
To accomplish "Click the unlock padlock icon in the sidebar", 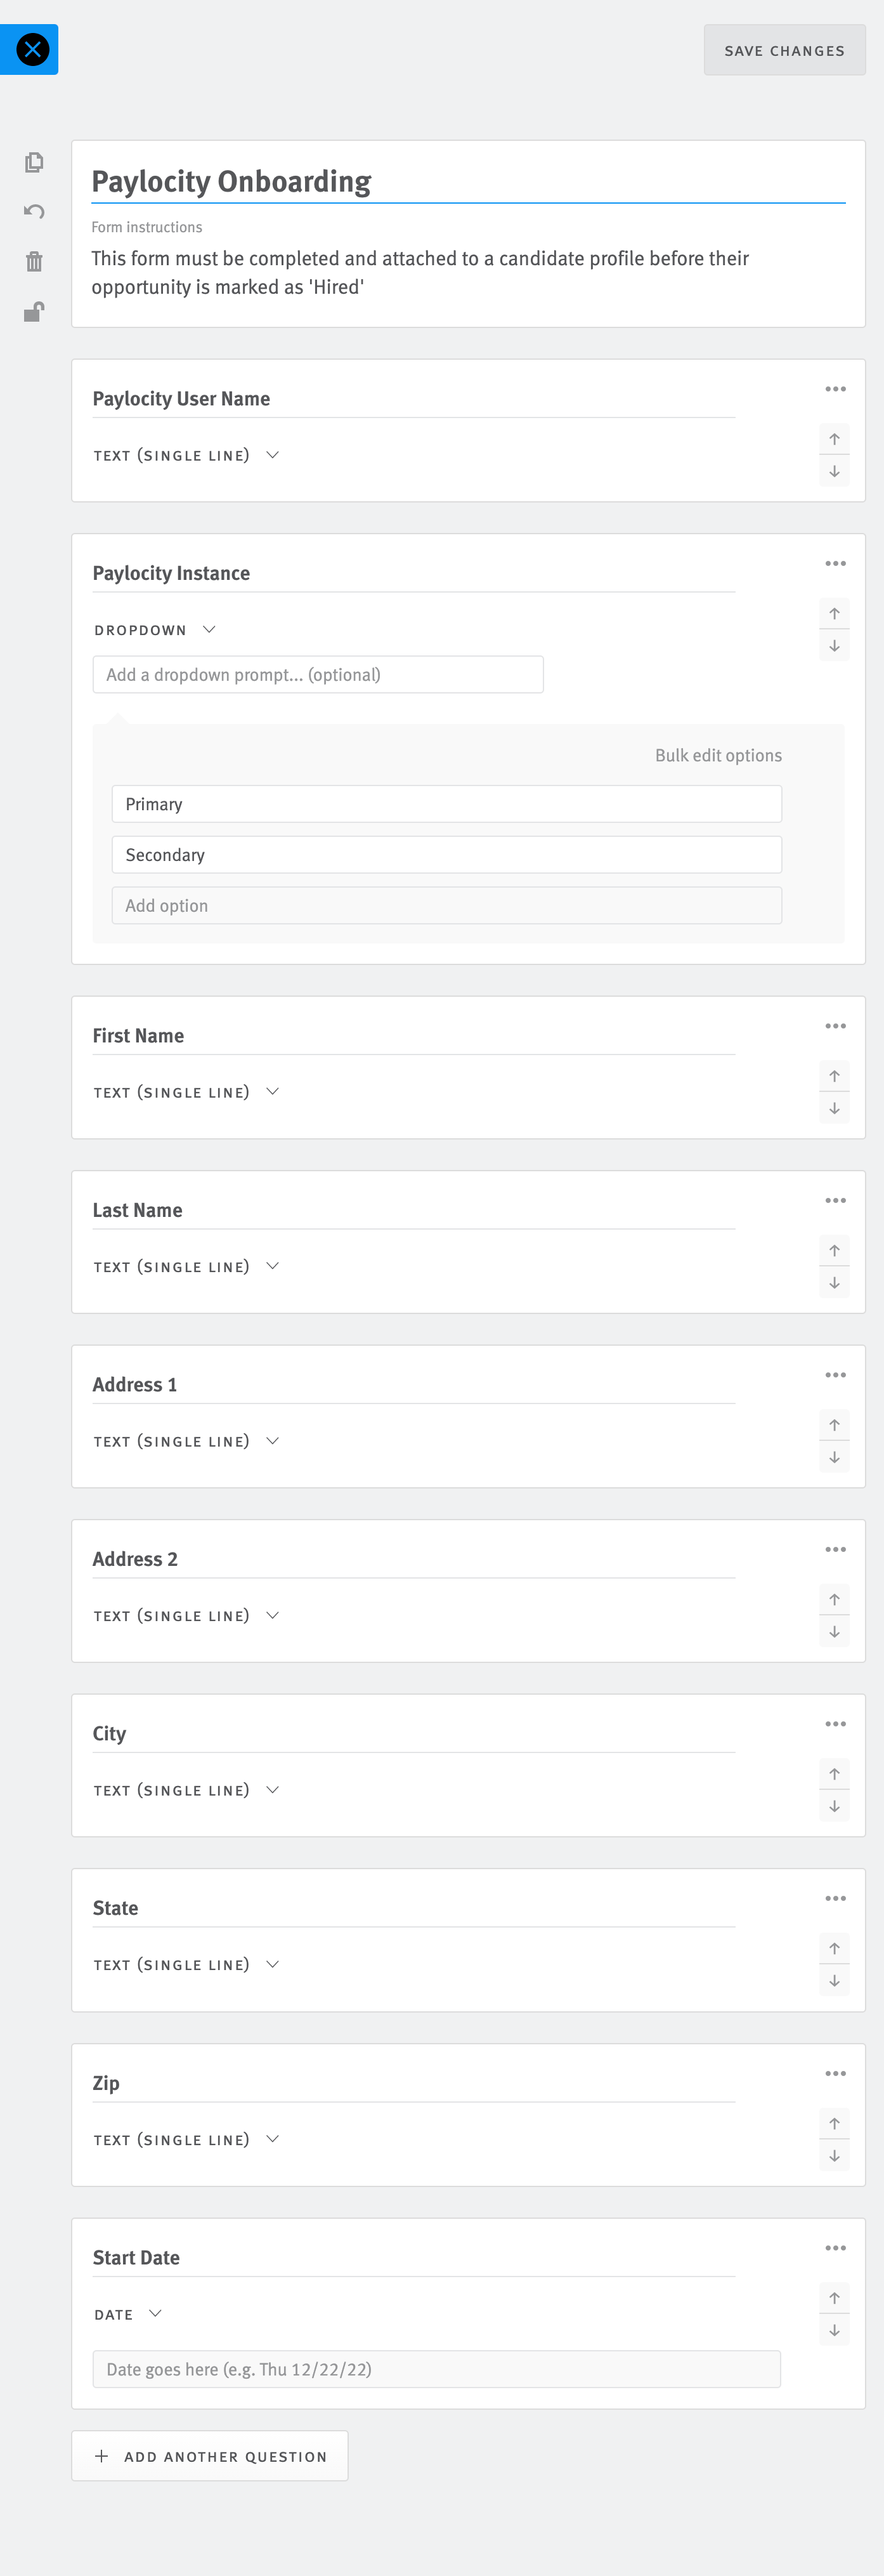I will click(34, 311).
